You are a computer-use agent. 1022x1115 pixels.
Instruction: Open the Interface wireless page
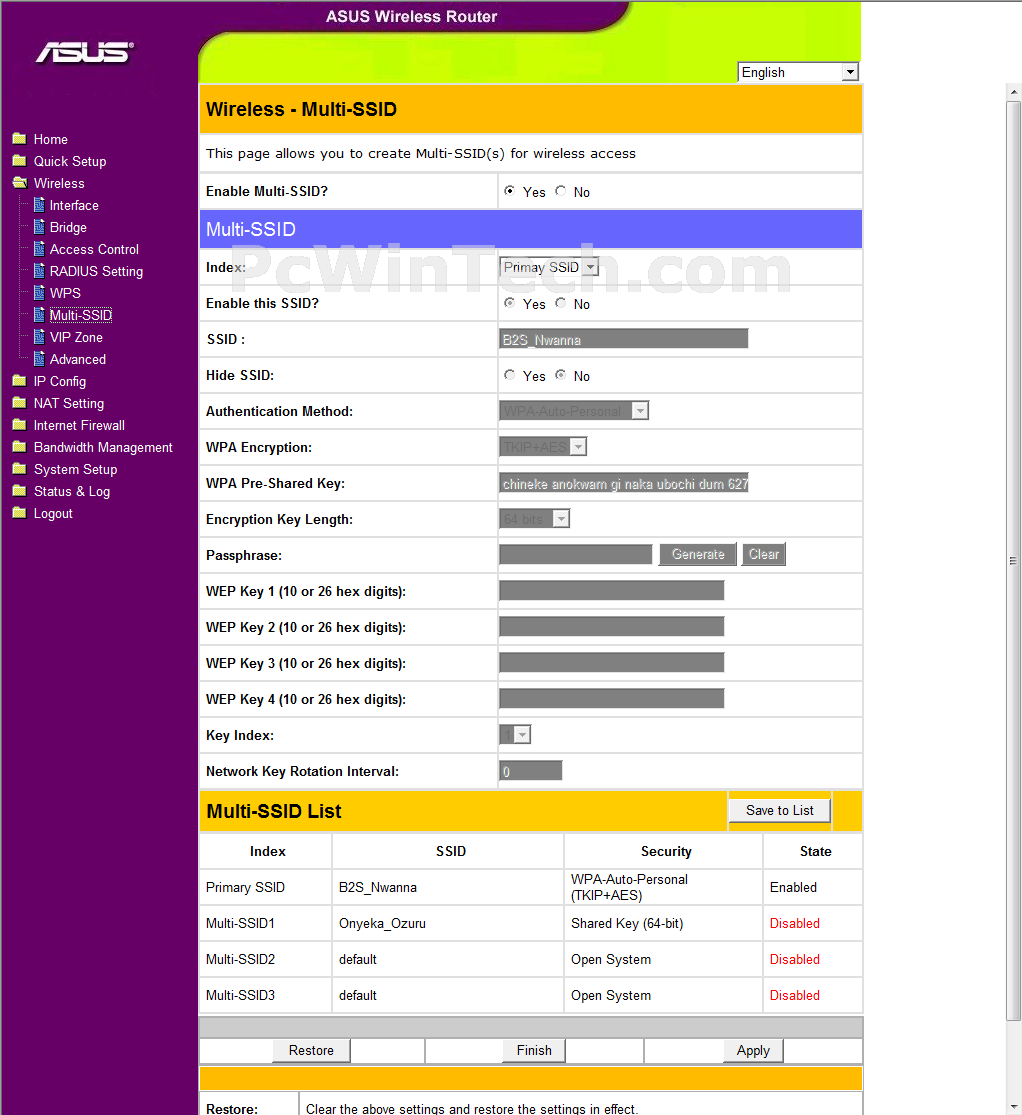tap(74, 206)
